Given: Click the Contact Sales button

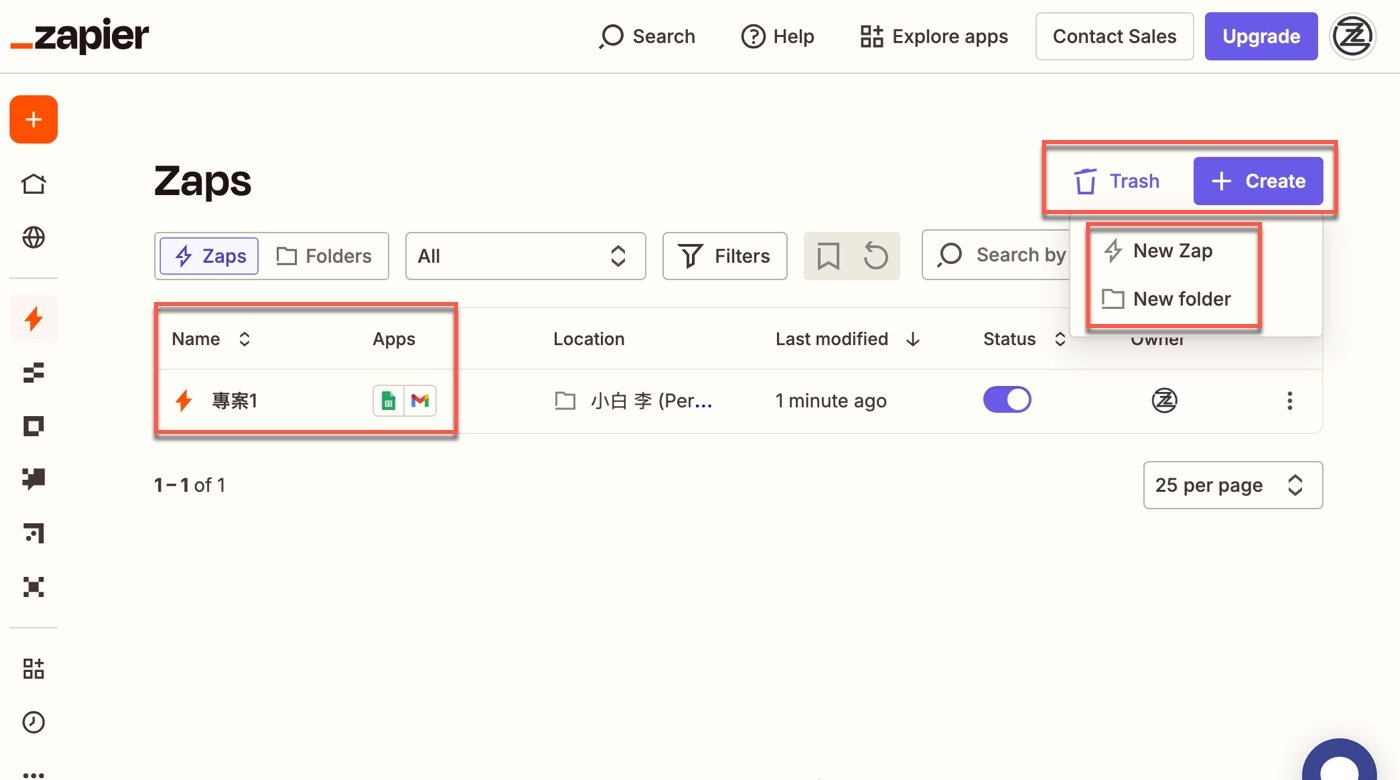Looking at the screenshot, I should click(x=1114, y=37).
